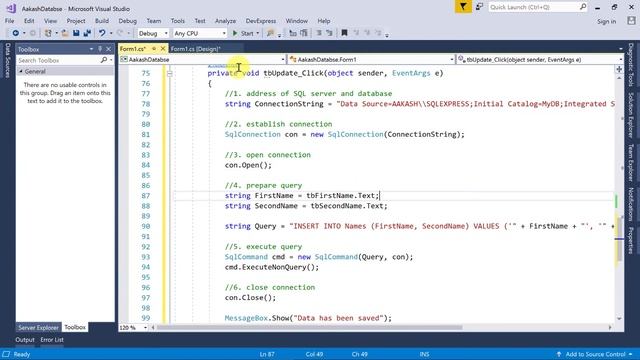Click the increase indent icon
Viewport: 640px width, 360px height.
(x=329, y=33)
